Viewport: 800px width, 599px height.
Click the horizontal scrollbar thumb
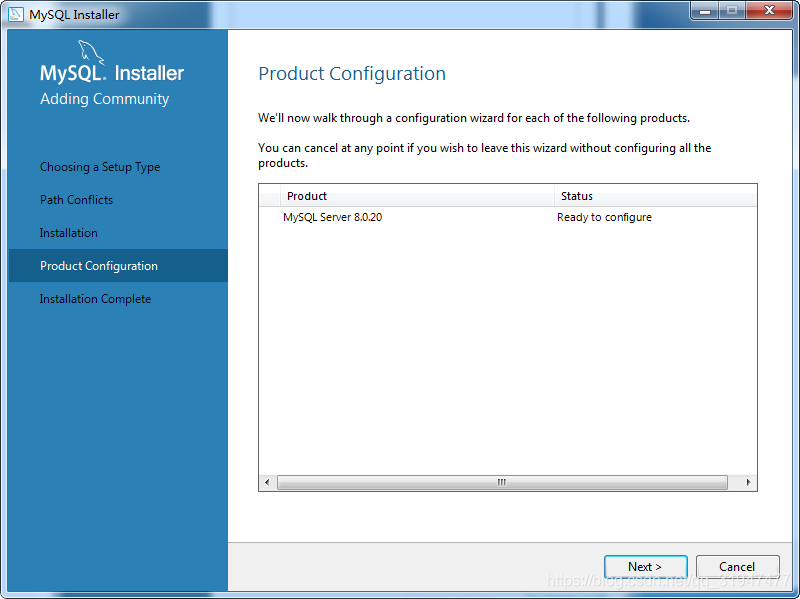coord(503,482)
